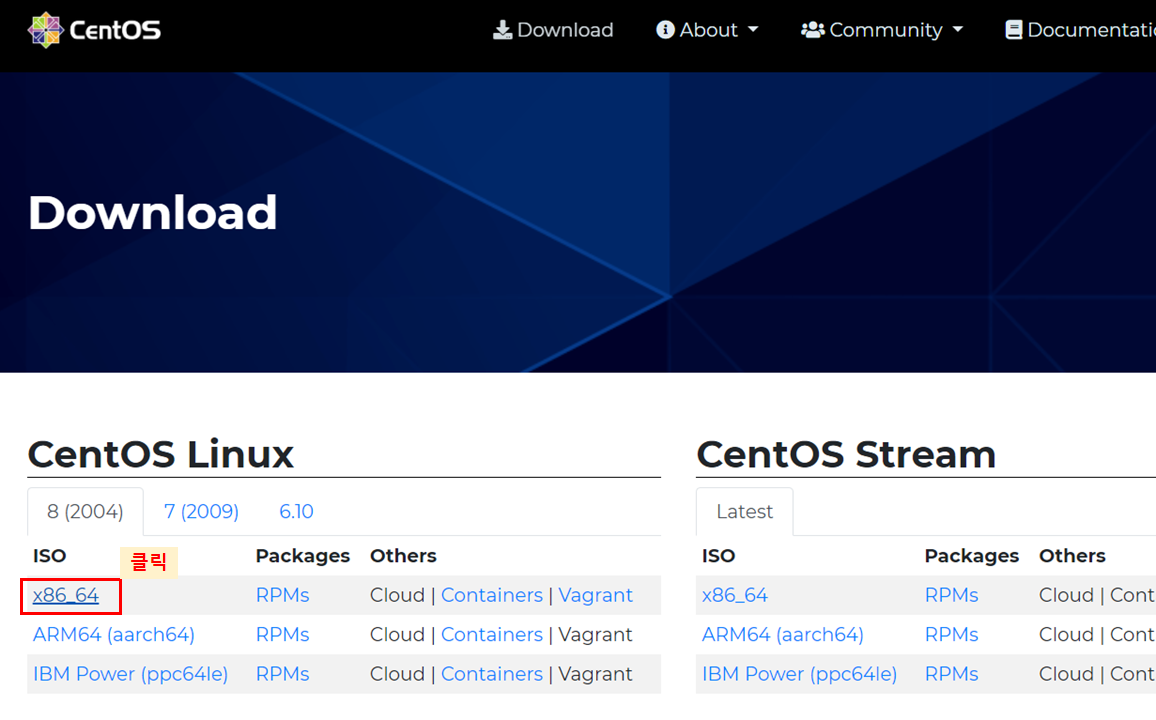Click RPMs in CentOS Linux x86_64 row
The width and height of the screenshot is (1156, 720).
pyautogui.click(x=282, y=595)
